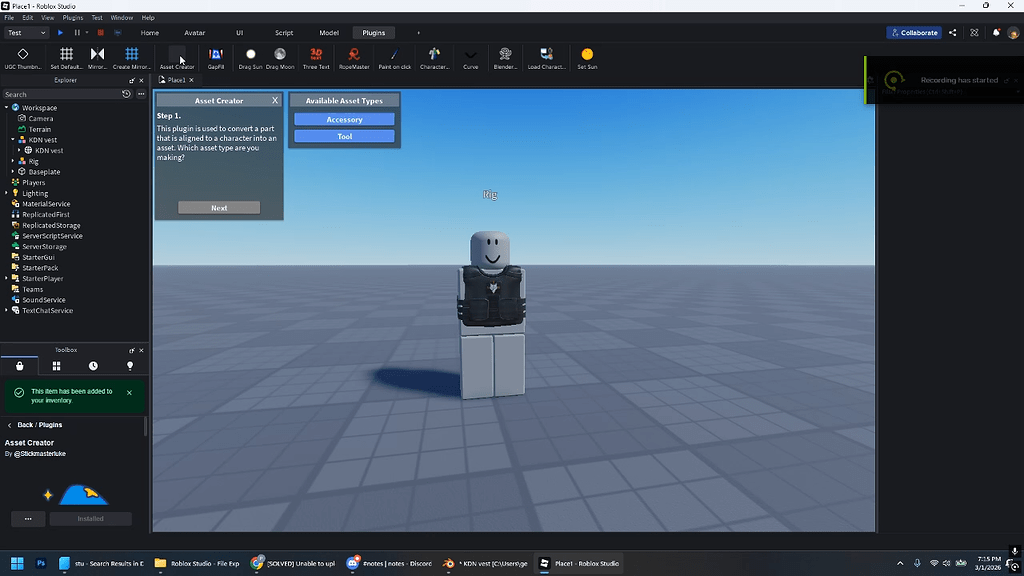
Task: Start the playtest with Play
Action: click(x=60, y=33)
